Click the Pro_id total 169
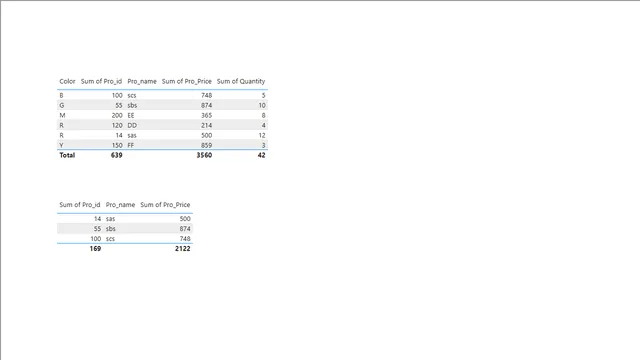Image resolution: width=640 pixels, height=360 pixels. coord(95,249)
